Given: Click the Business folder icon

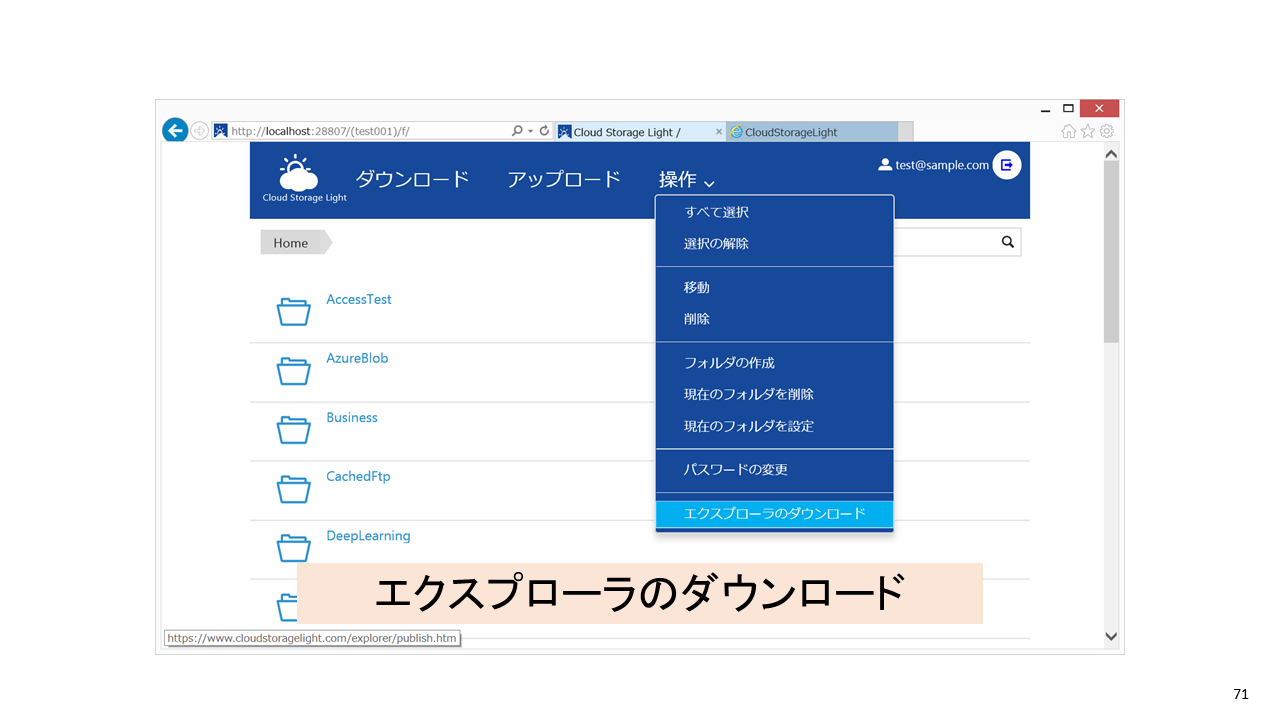Looking at the screenshot, I should pos(293,430).
